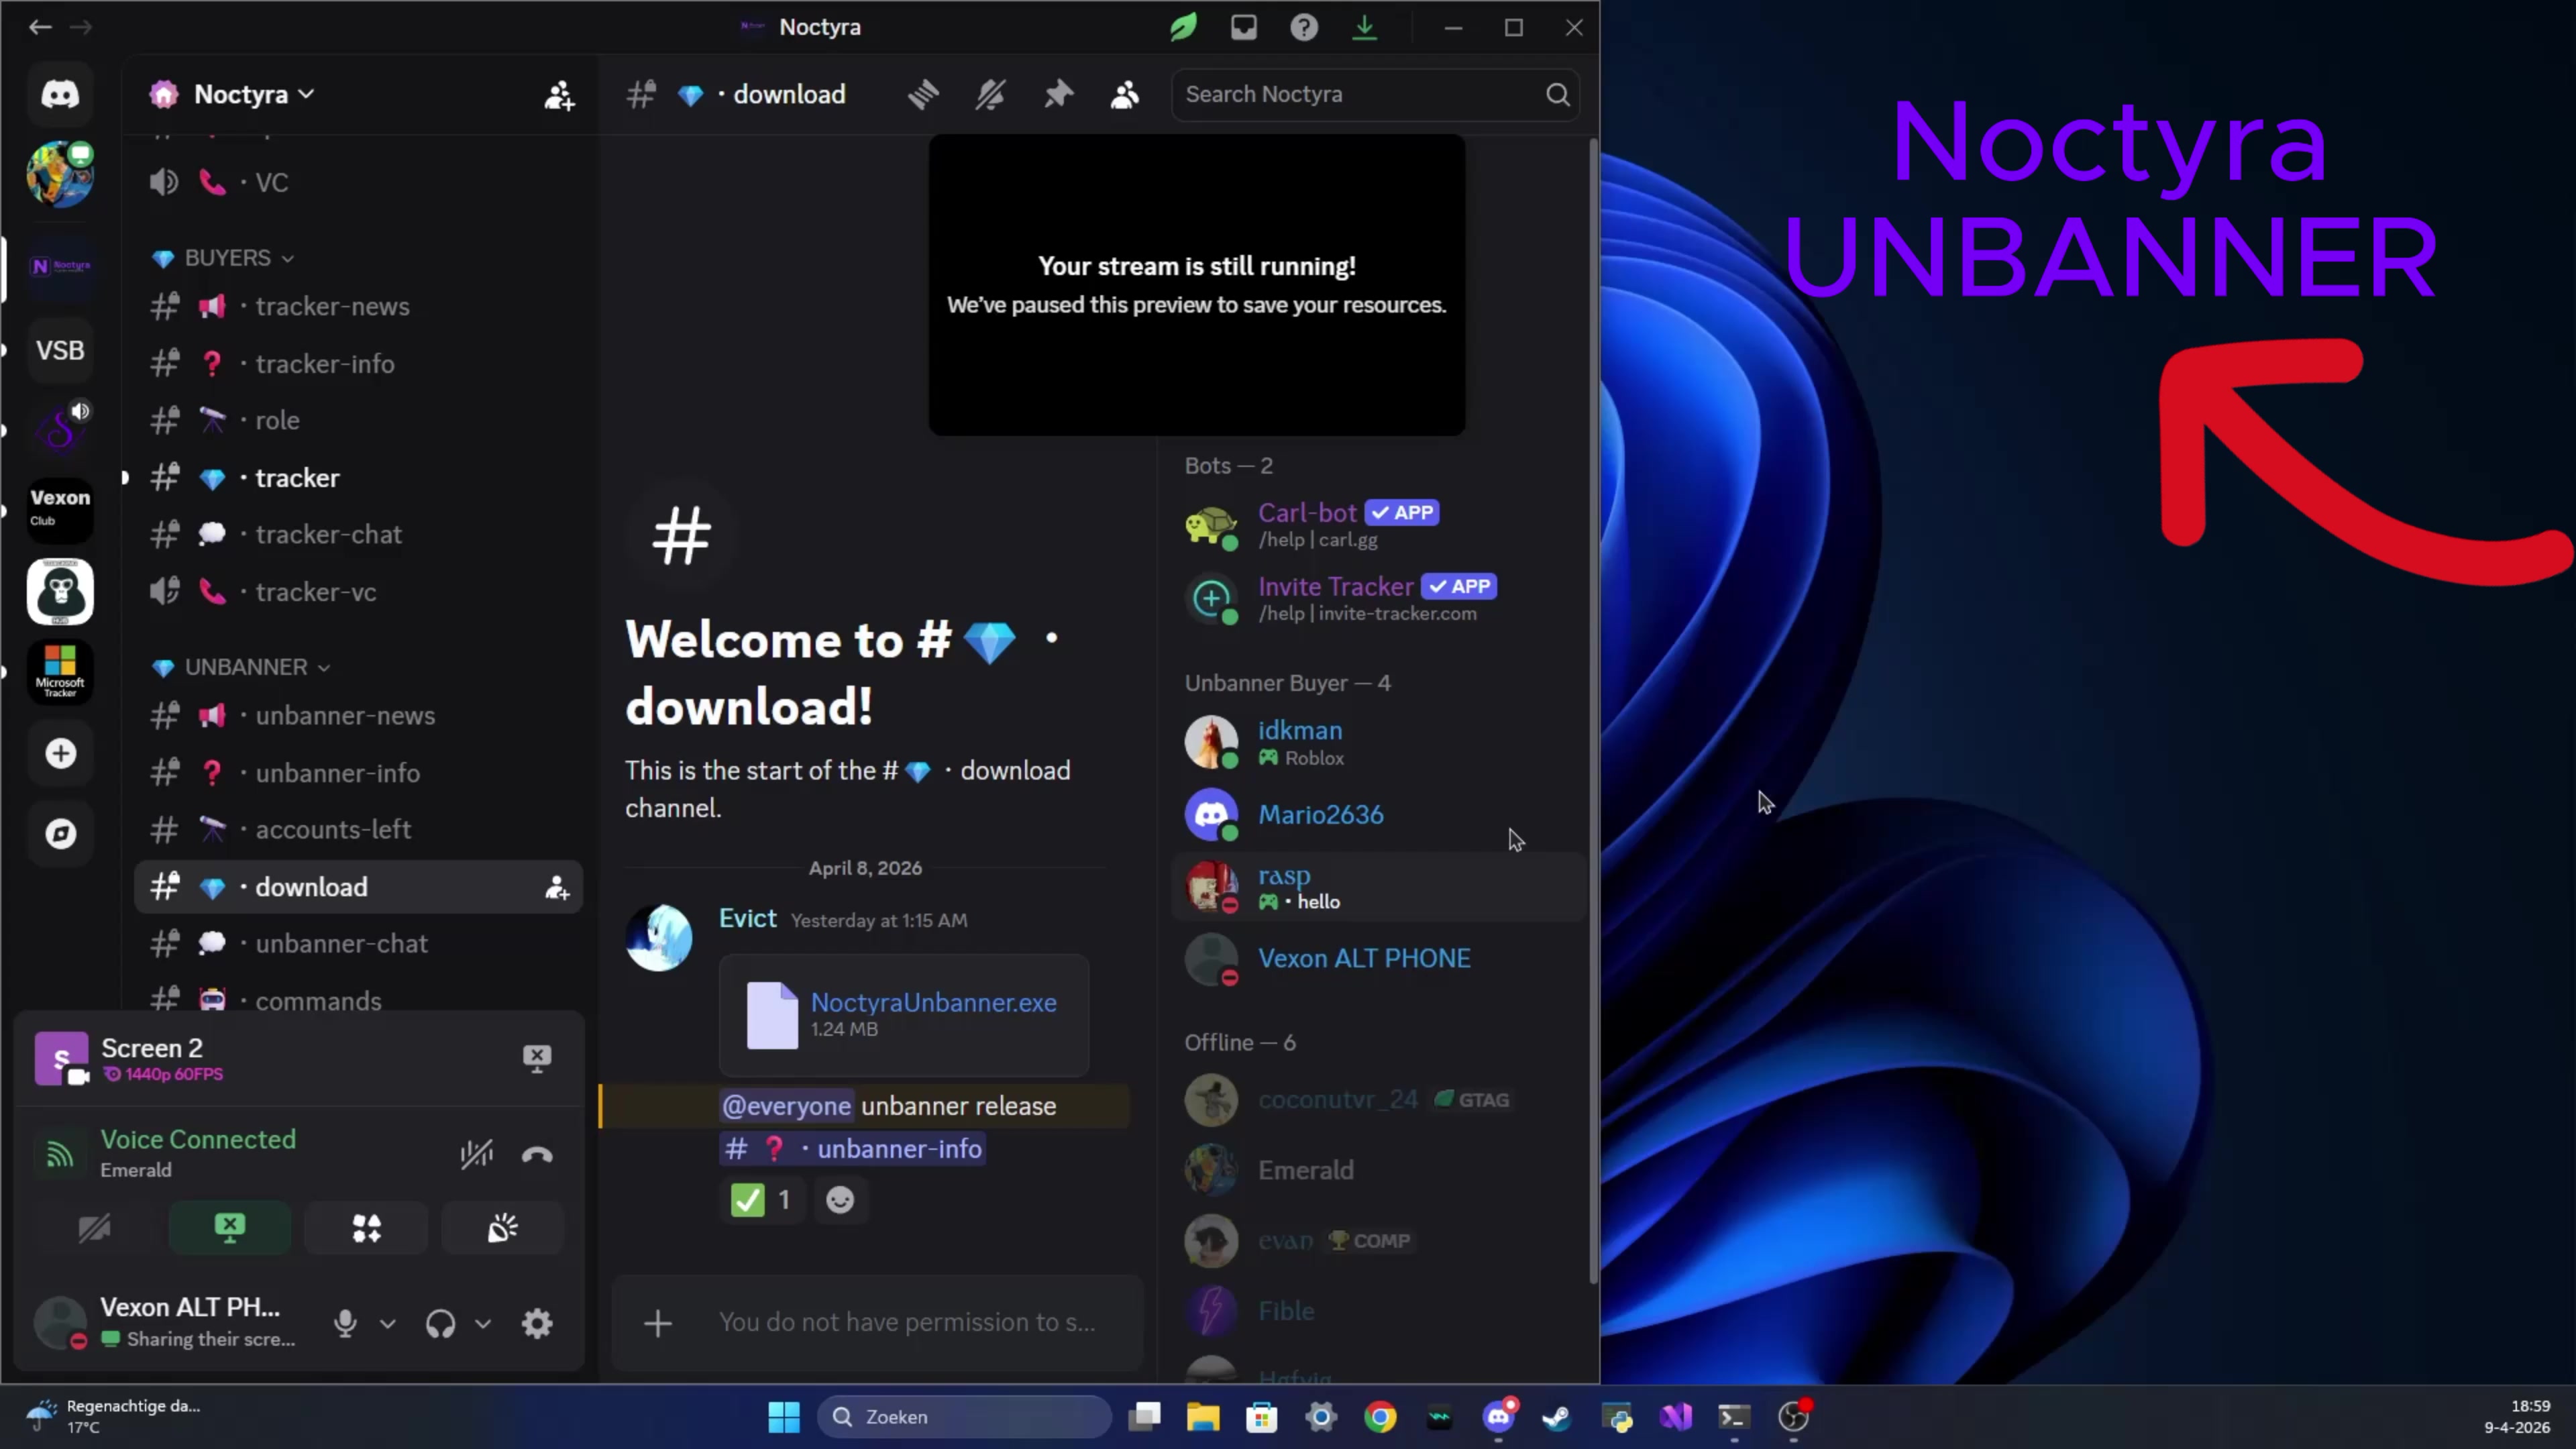The image size is (2576, 1449).
Task: Add a server with the plus icon
Action: 60,753
